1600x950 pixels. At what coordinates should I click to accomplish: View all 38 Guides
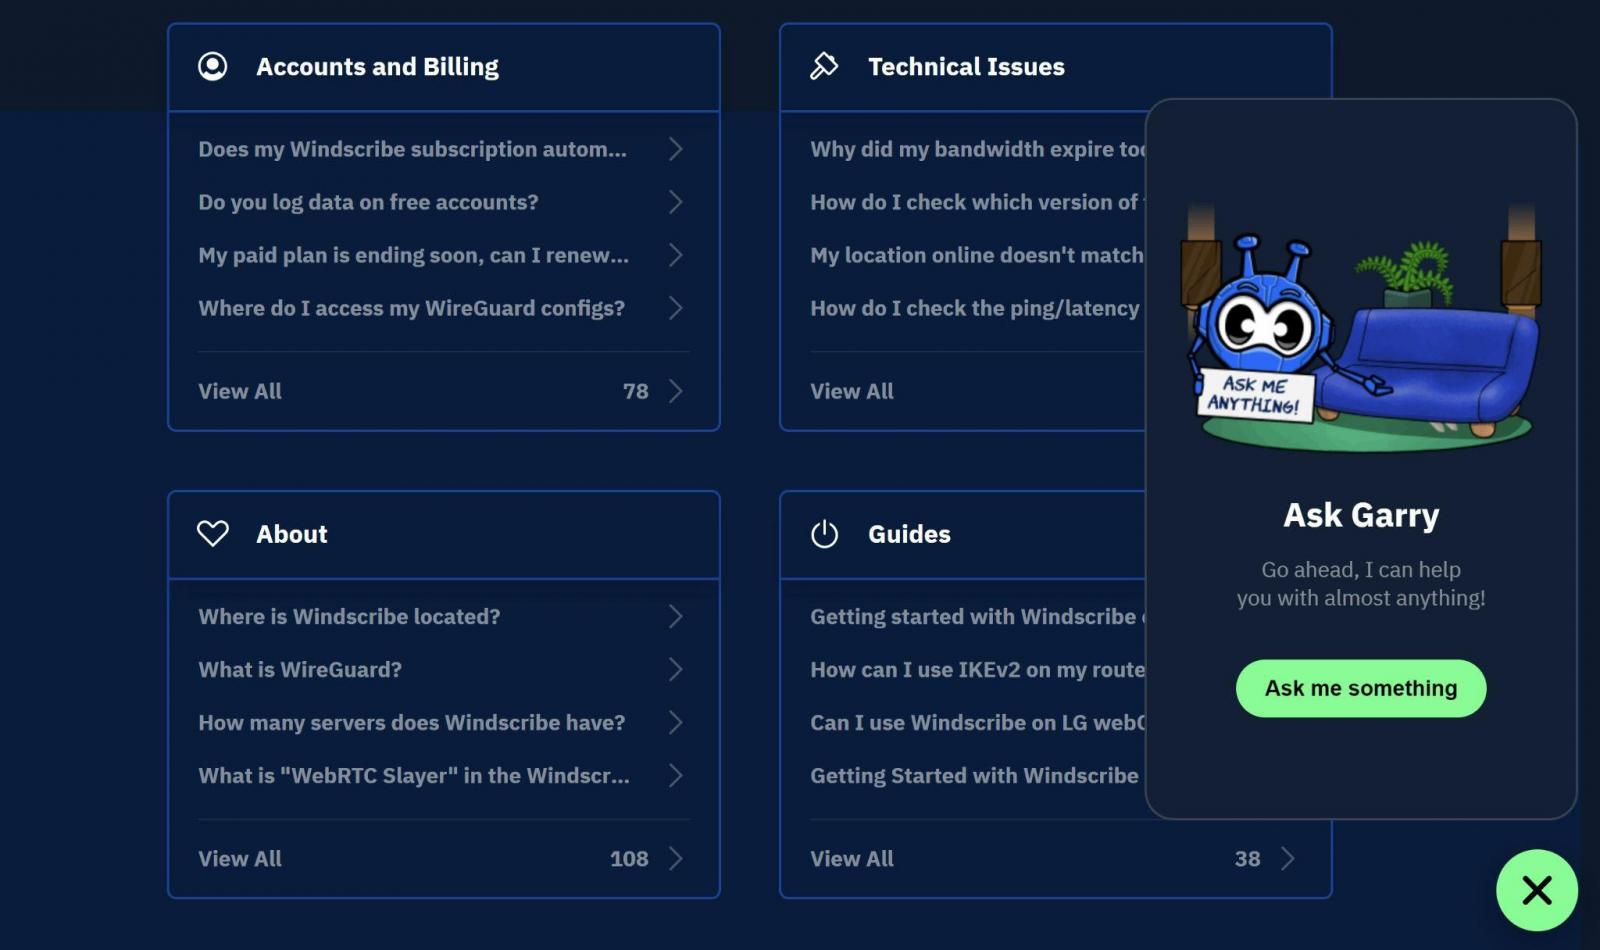tap(851, 858)
